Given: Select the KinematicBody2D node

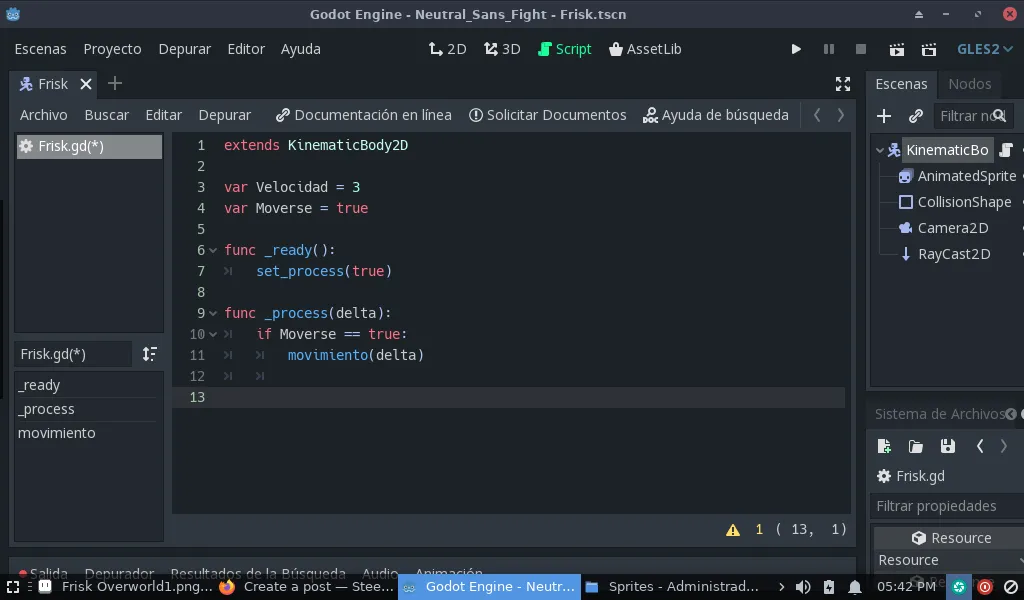Looking at the screenshot, I should pyautogui.click(x=947, y=150).
